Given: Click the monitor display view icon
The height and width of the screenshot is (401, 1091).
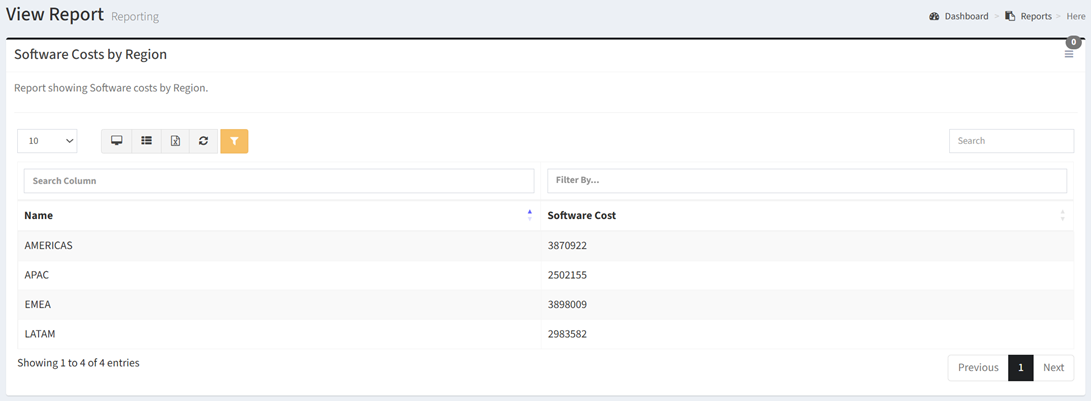Looking at the screenshot, I should coord(117,141).
